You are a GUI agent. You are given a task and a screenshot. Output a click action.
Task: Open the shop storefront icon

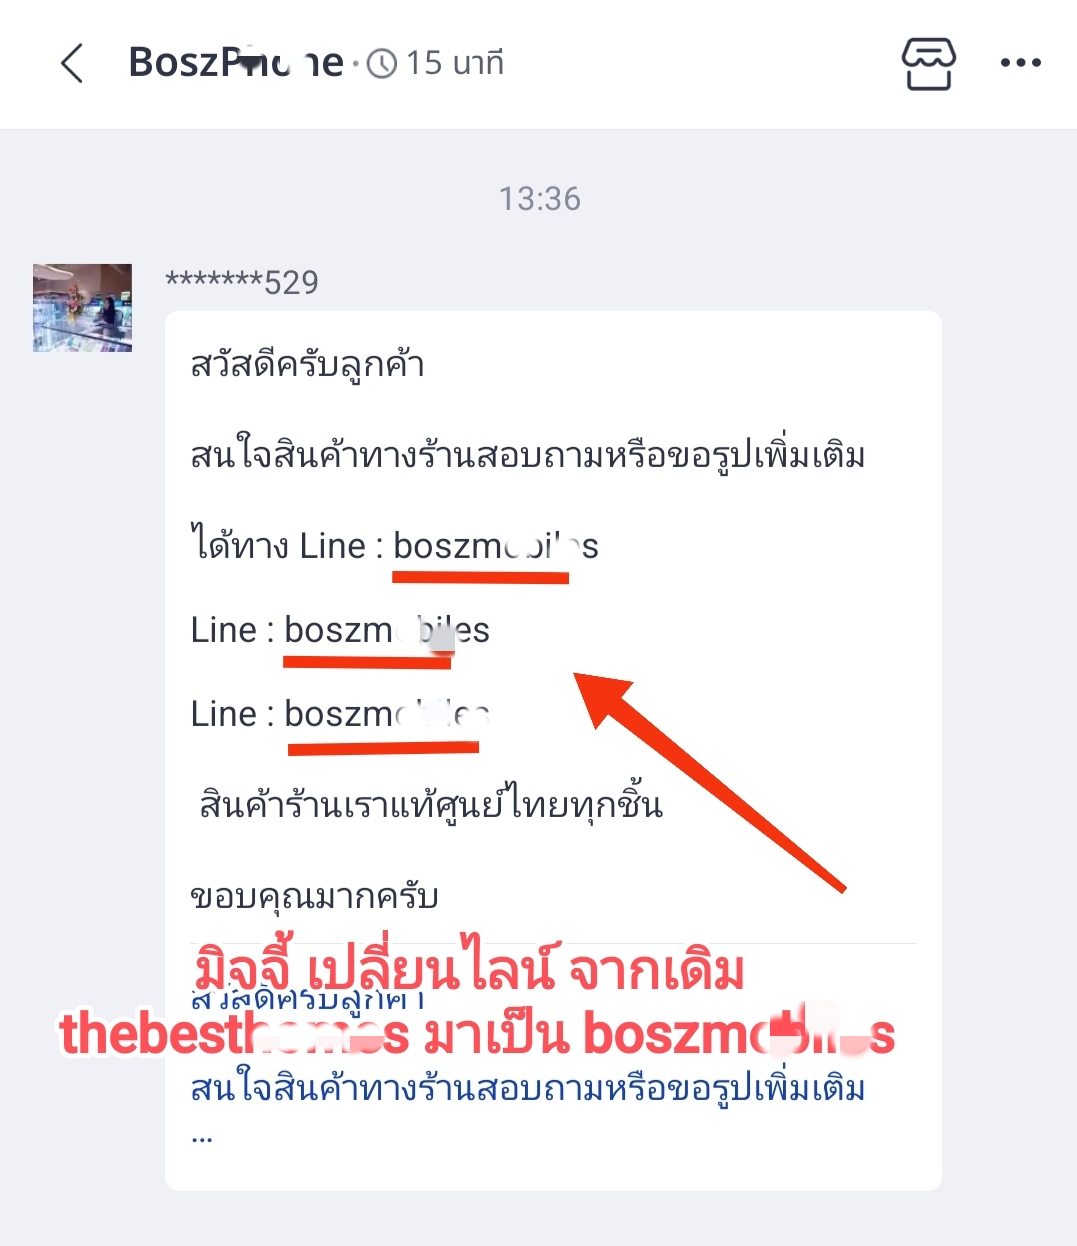929,63
